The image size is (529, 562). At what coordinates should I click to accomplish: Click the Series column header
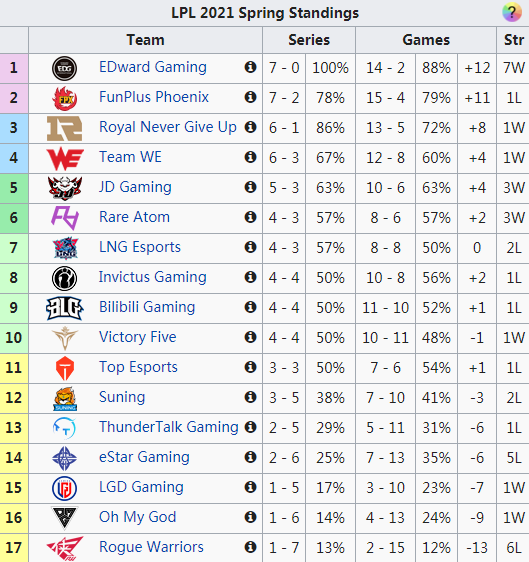click(x=309, y=40)
